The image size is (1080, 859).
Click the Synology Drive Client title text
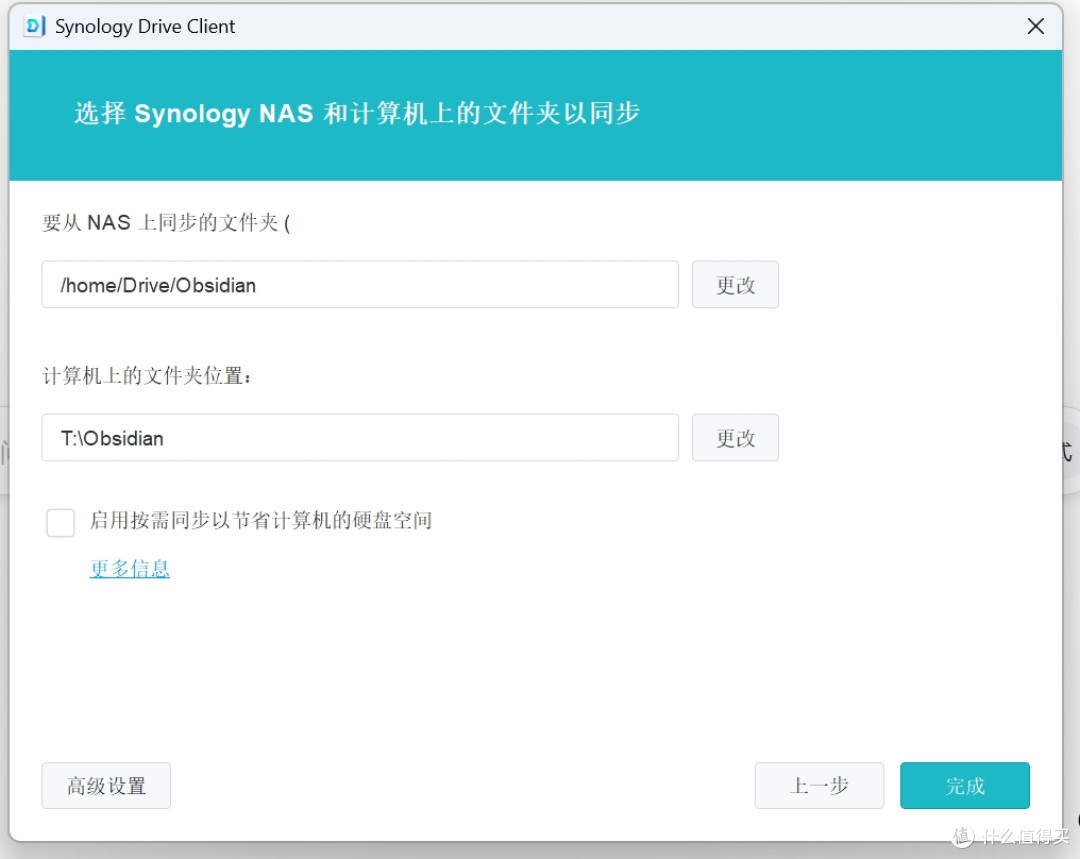145,26
